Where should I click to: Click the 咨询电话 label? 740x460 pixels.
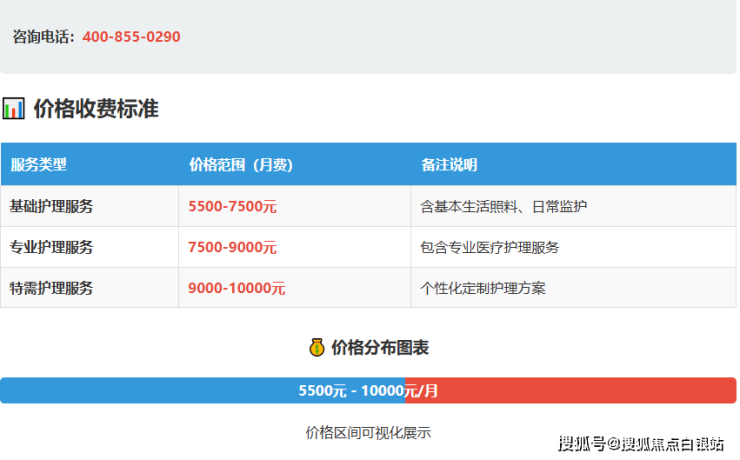click(x=43, y=37)
